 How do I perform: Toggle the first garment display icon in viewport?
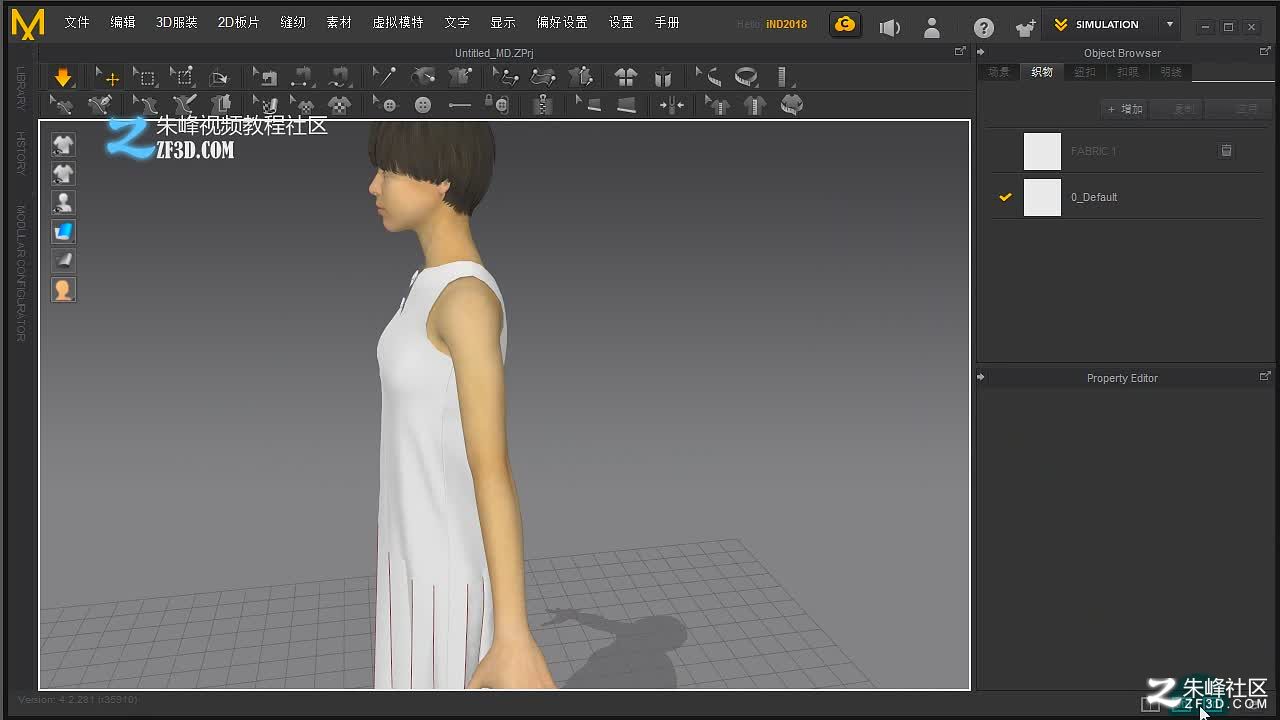click(x=63, y=145)
